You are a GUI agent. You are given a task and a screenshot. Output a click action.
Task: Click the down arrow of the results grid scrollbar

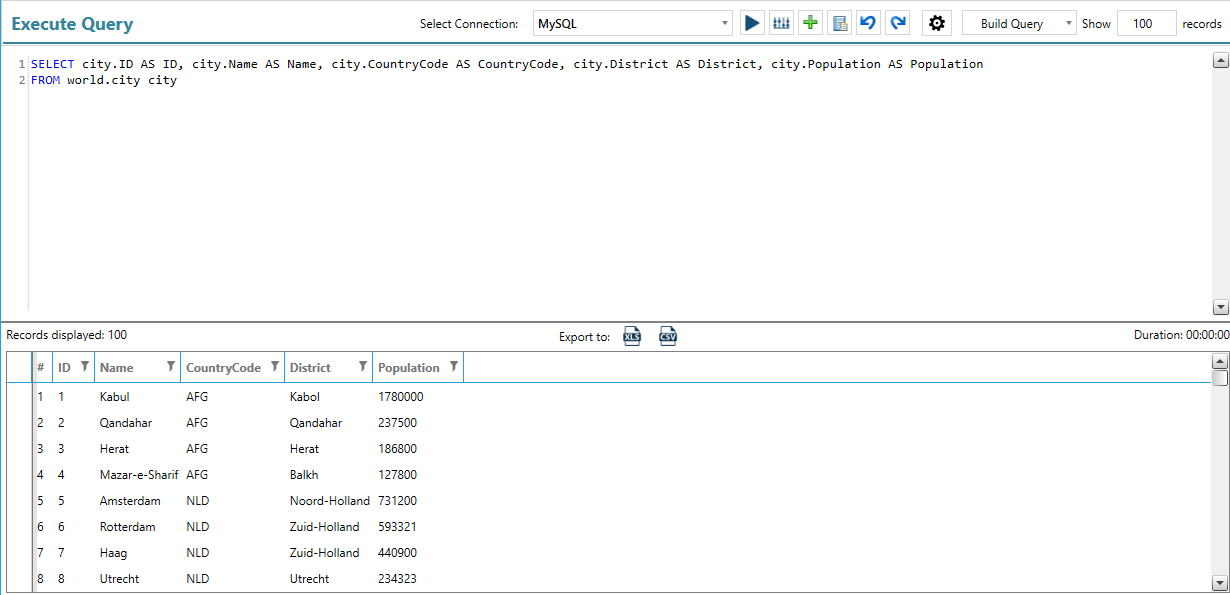click(x=1220, y=582)
